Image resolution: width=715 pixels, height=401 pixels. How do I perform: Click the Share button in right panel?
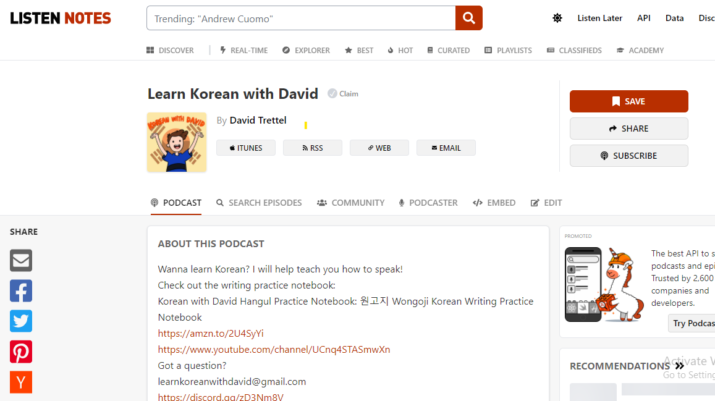[x=629, y=129]
